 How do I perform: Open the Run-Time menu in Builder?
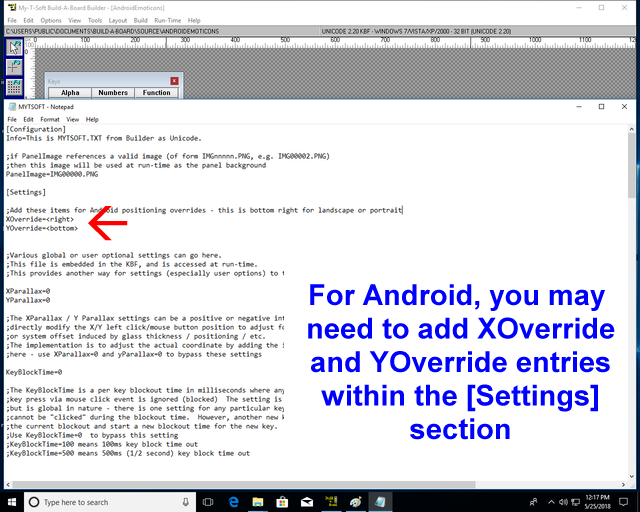(x=168, y=20)
